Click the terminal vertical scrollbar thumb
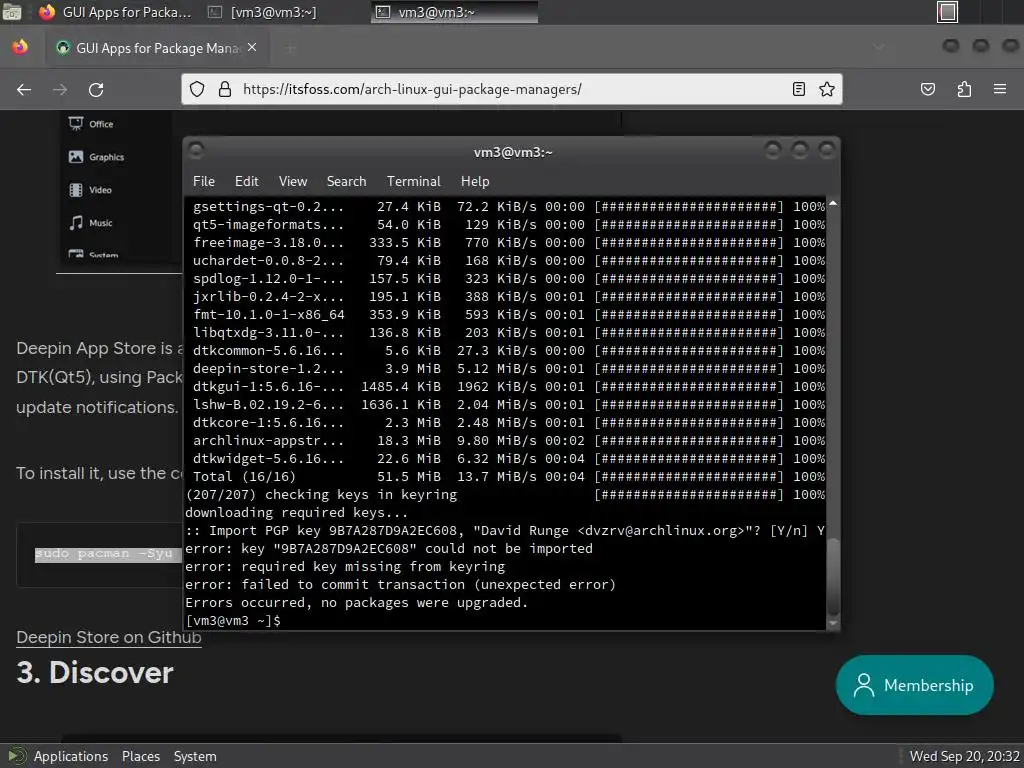Image resolution: width=1024 pixels, height=768 pixels. point(833,576)
